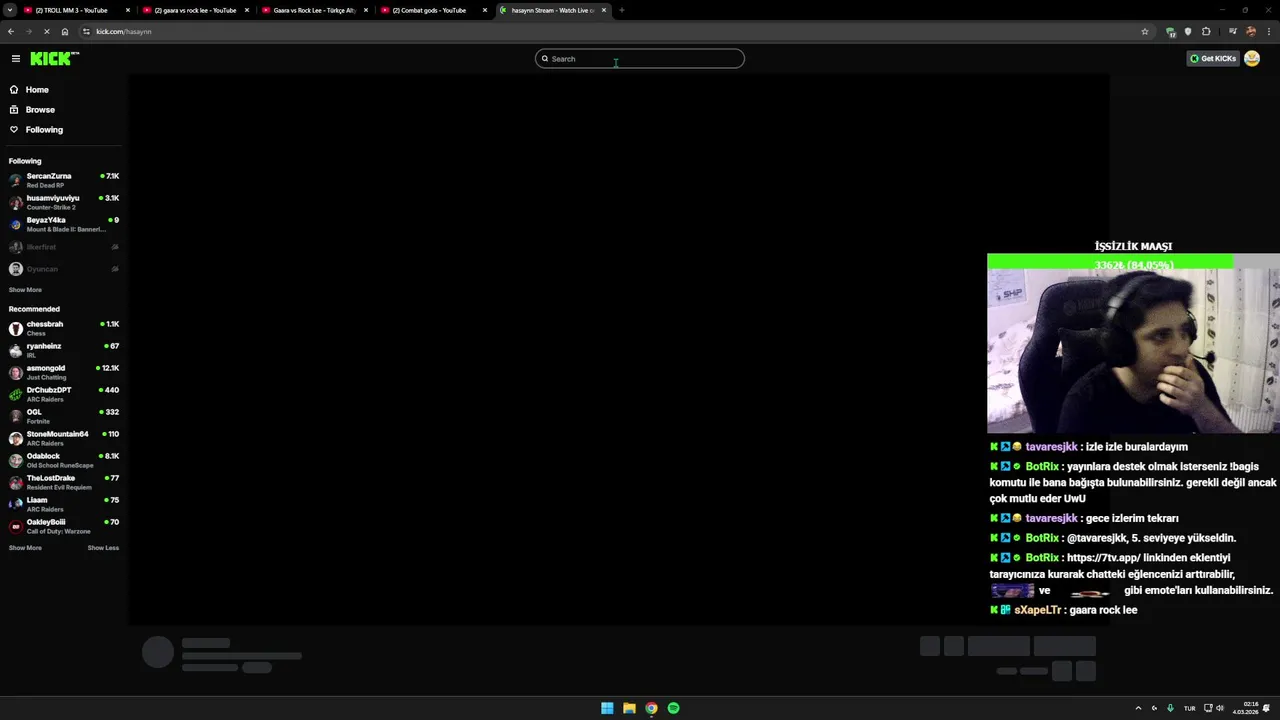
Task: Click 'Old School RuneScape' category text
Action: [60, 466]
